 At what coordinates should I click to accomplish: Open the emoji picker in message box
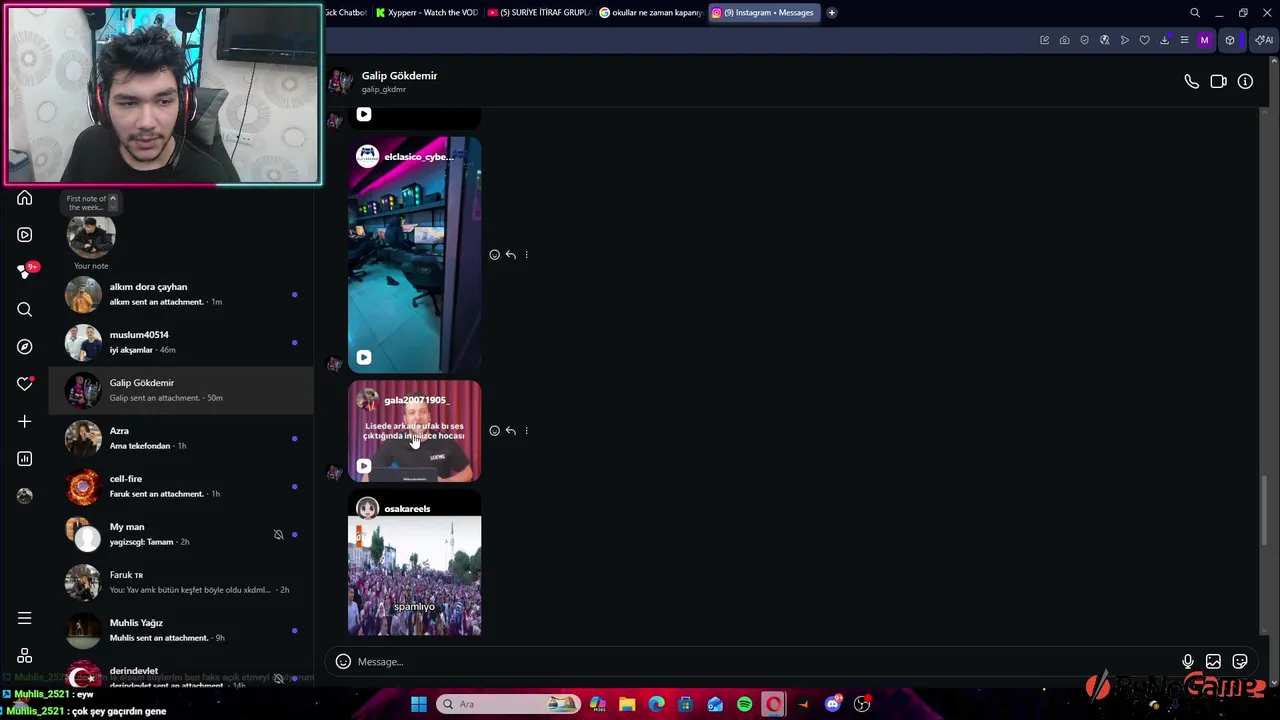343,661
